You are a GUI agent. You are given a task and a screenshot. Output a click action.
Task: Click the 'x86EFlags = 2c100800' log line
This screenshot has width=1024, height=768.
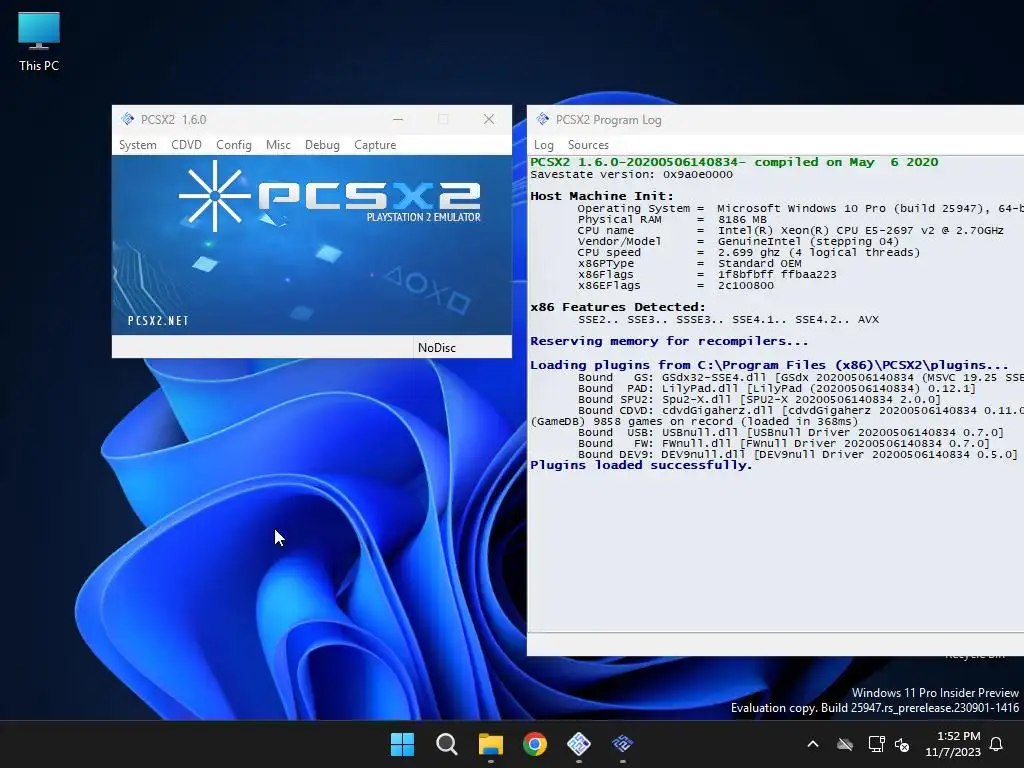675,285
